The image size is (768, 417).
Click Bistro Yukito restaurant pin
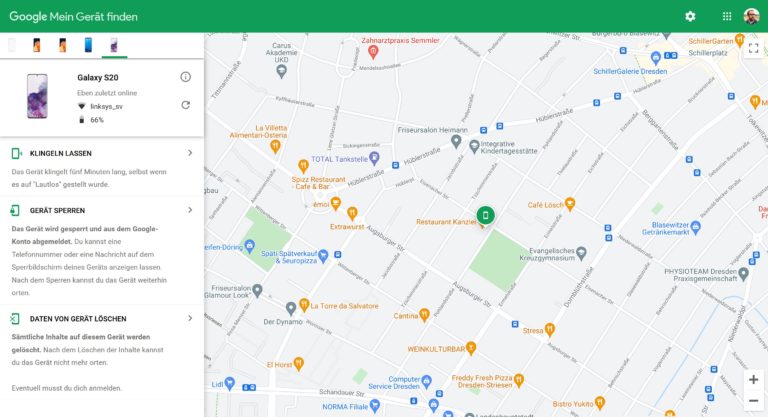(600, 403)
